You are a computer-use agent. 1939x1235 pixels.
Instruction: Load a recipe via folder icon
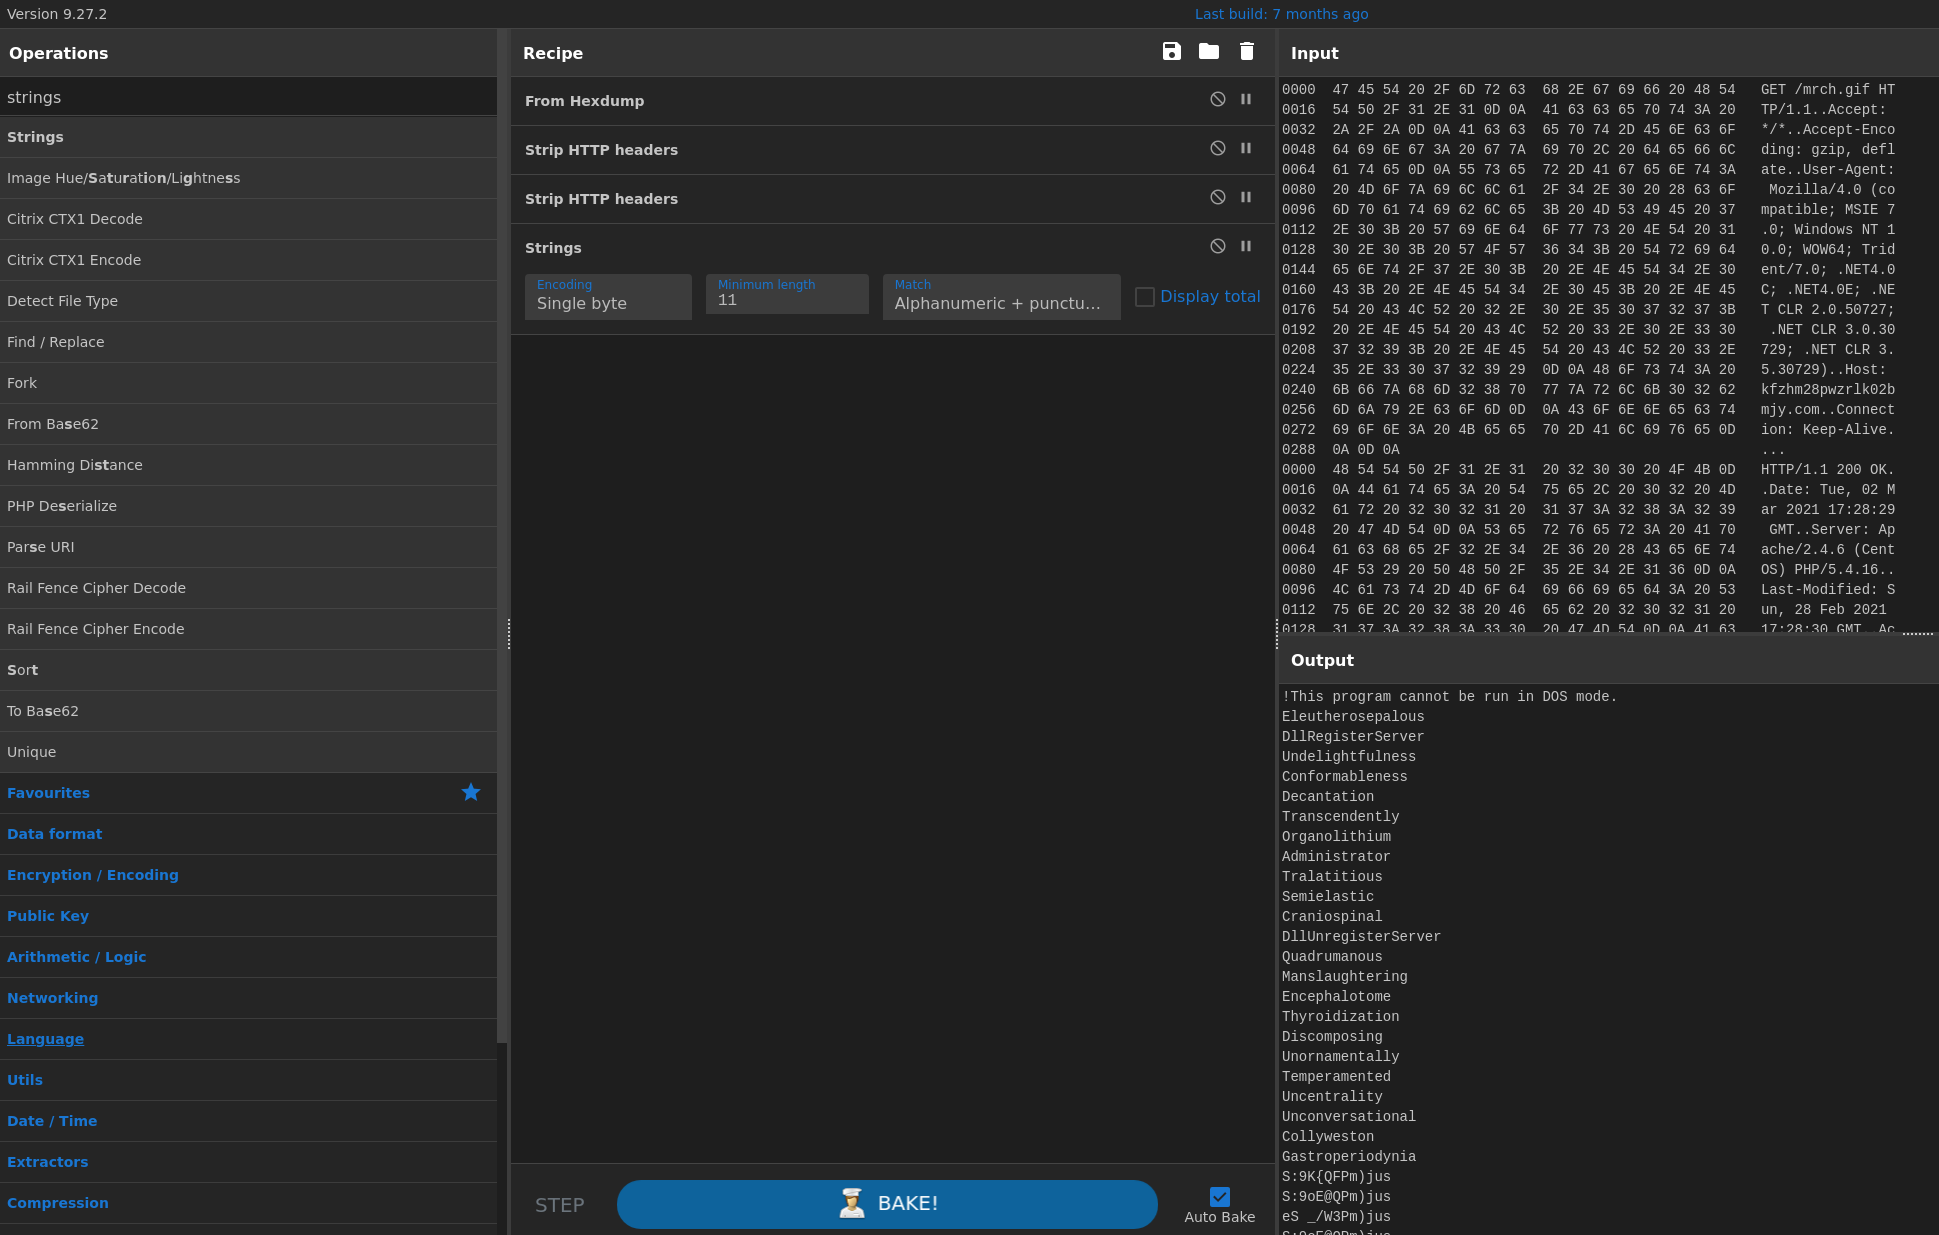coord(1209,51)
